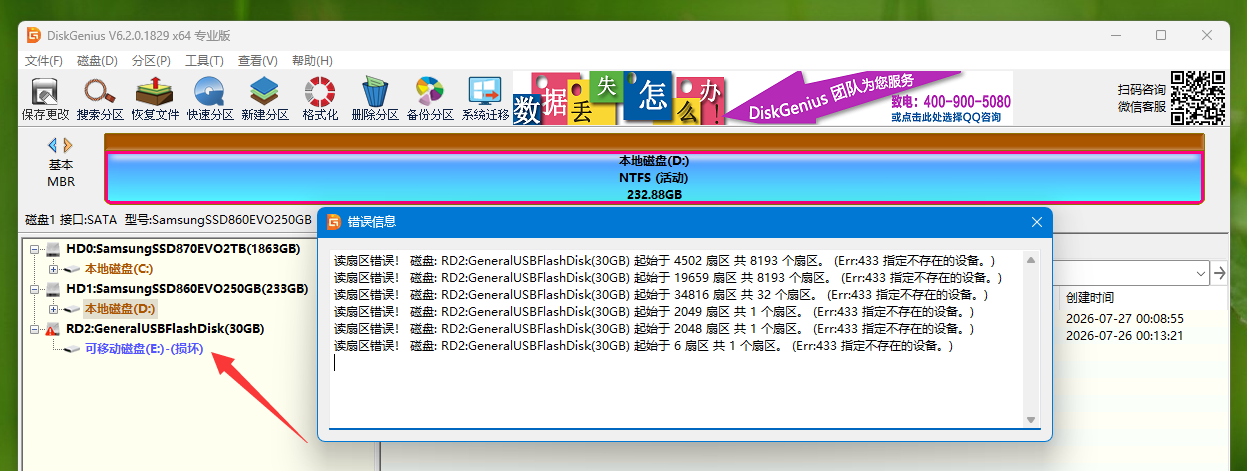Click the 数电: 400-900-5080 phone number
This screenshot has height=471, width=1247.
coord(951,101)
